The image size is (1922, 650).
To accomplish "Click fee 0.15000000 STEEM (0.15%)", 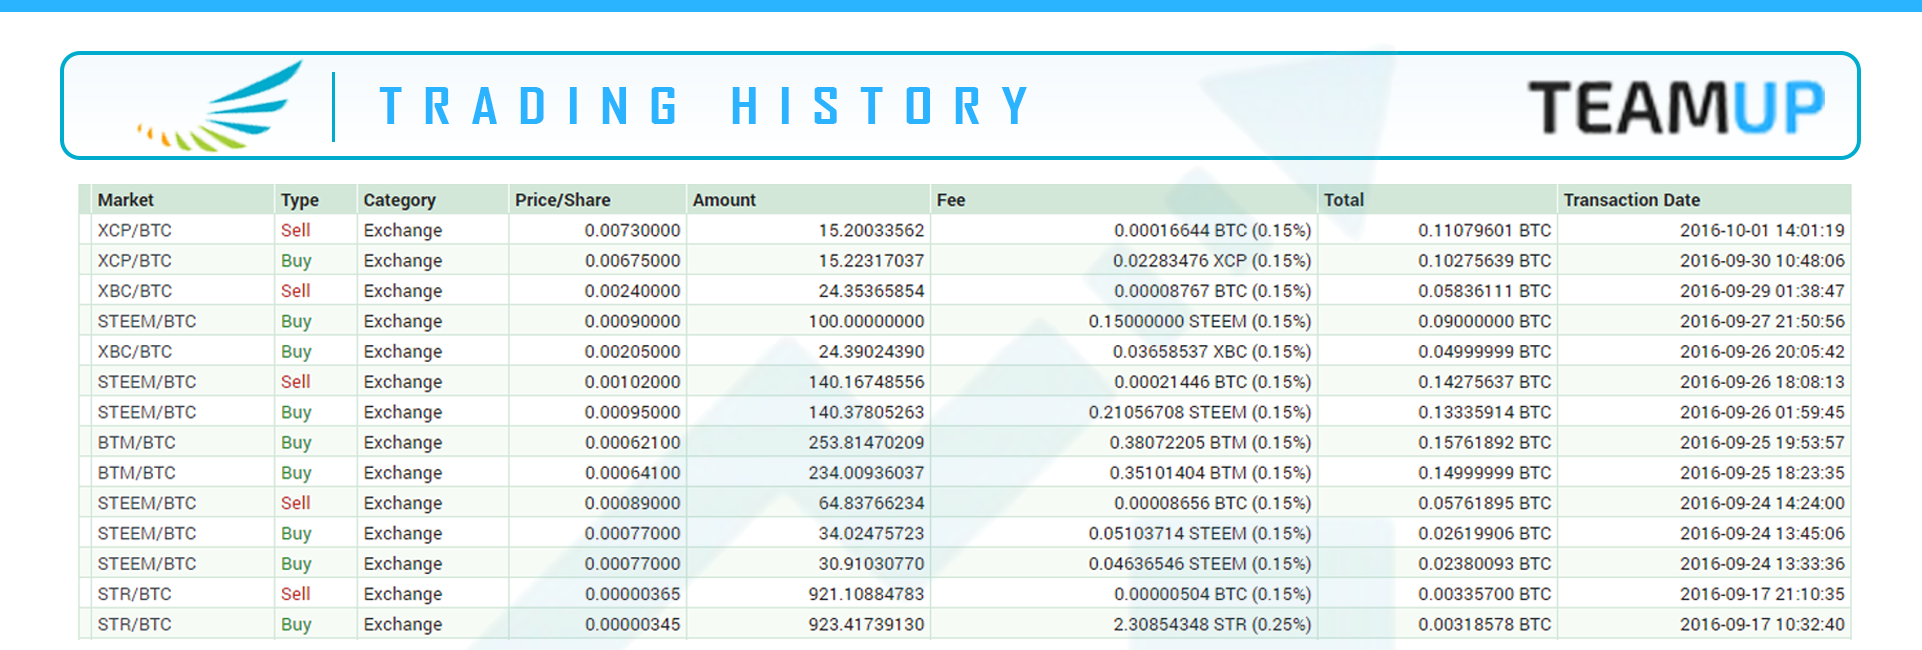I will pos(1200,321).
